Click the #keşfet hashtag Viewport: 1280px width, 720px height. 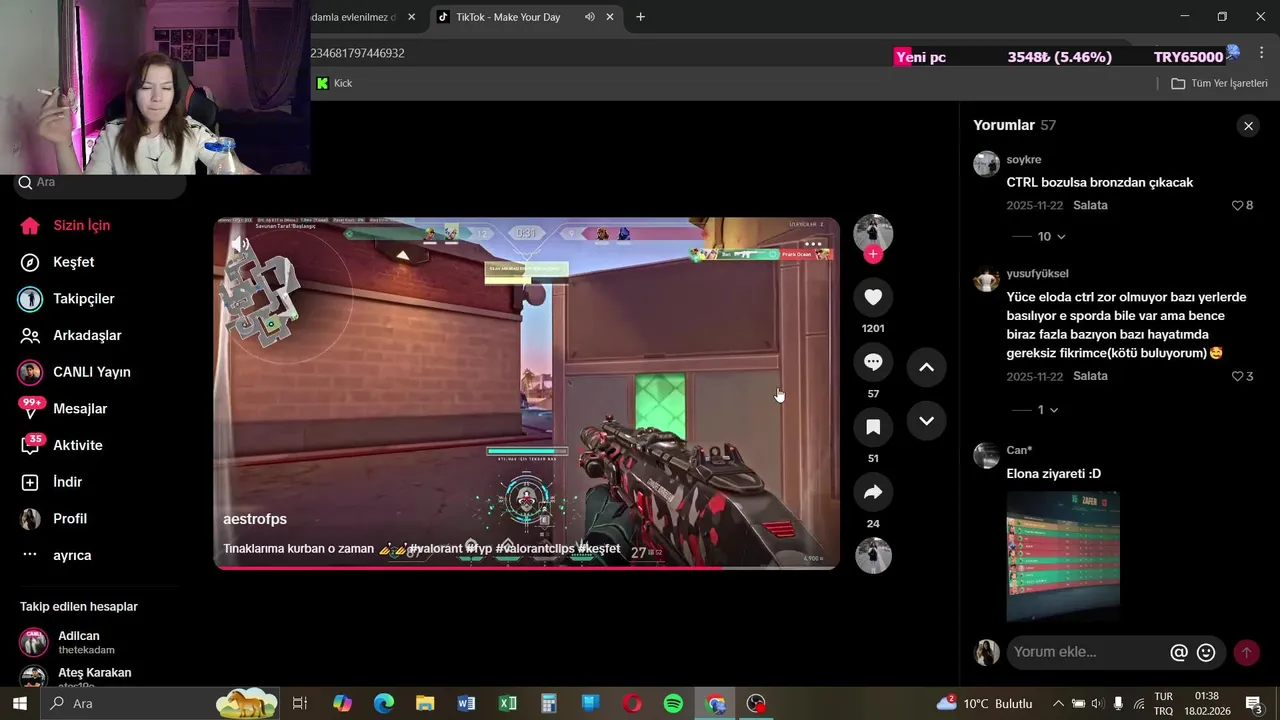tap(598, 549)
